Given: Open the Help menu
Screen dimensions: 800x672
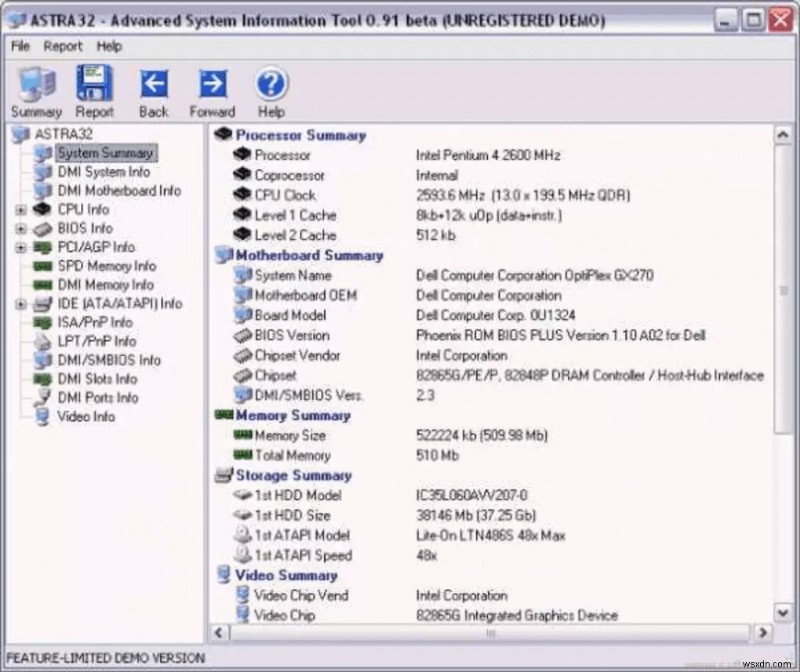Looking at the screenshot, I should click(109, 46).
